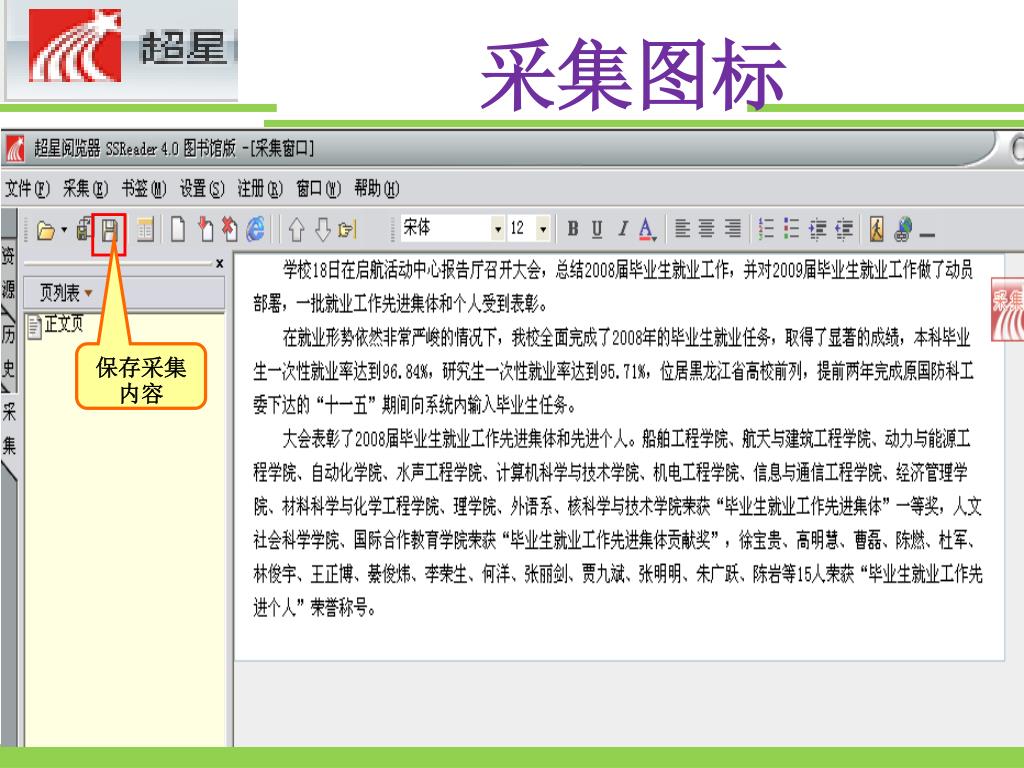Open the 宋体 font name dropdown

[x=498, y=229]
